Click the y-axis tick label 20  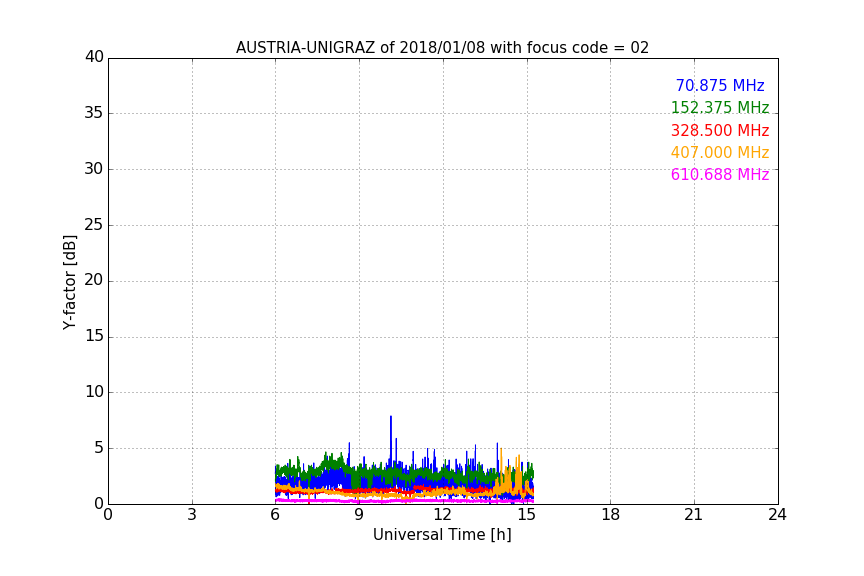94,280
